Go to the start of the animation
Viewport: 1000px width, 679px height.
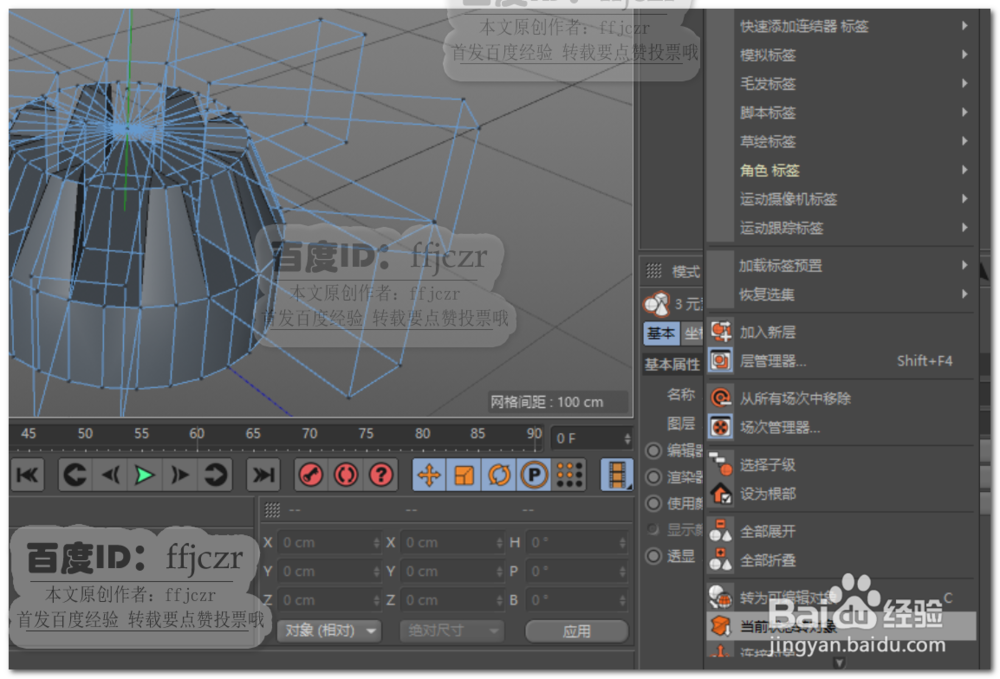tap(27, 475)
